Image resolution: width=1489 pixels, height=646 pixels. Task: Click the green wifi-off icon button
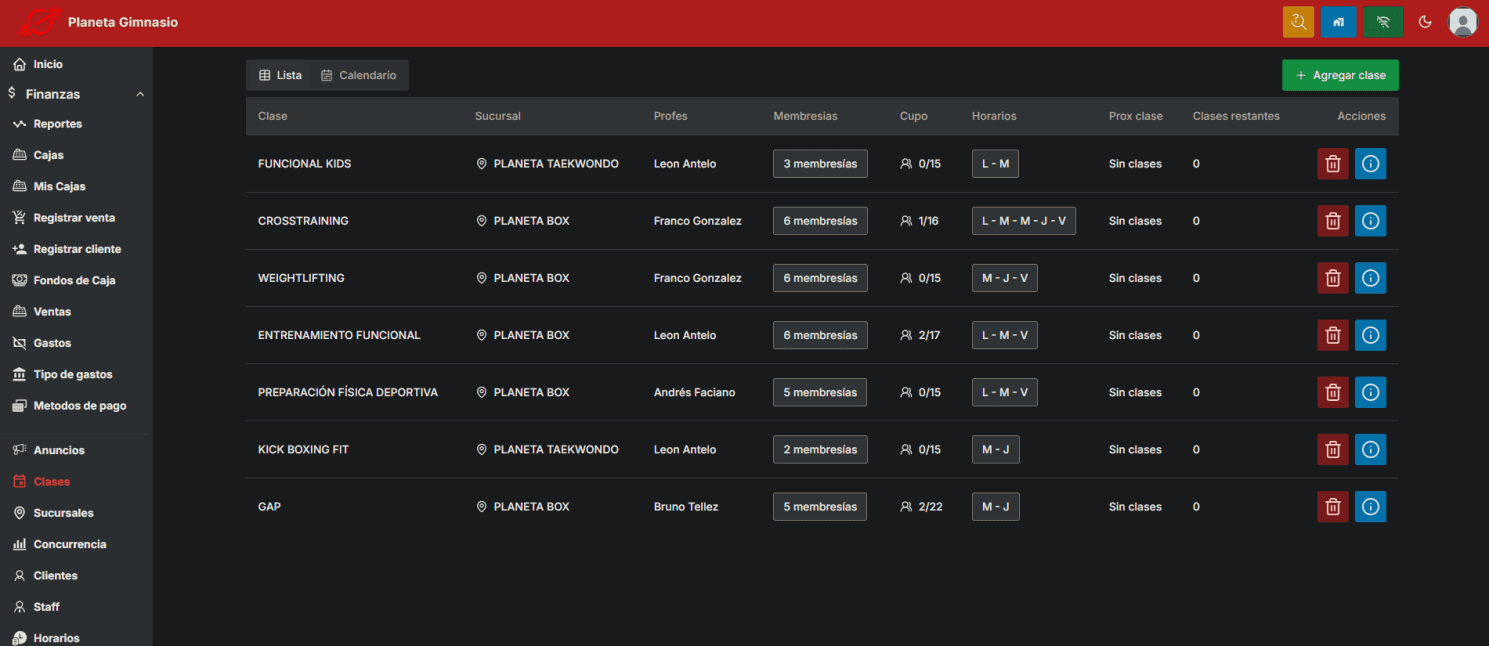(x=1383, y=22)
